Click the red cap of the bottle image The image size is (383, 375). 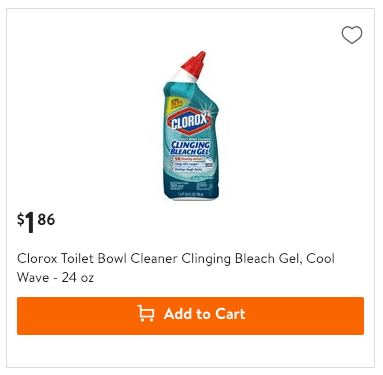click(196, 66)
